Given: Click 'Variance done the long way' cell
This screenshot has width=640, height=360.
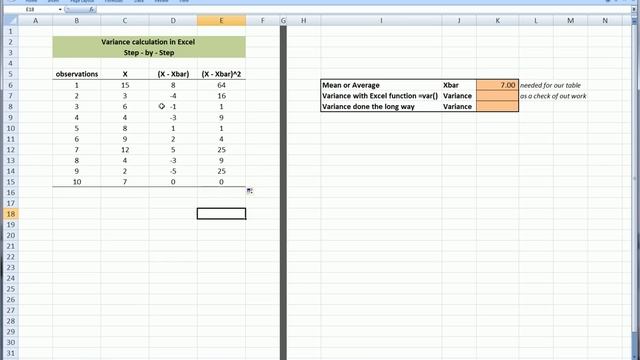Looking at the screenshot, I should [381, 107].
